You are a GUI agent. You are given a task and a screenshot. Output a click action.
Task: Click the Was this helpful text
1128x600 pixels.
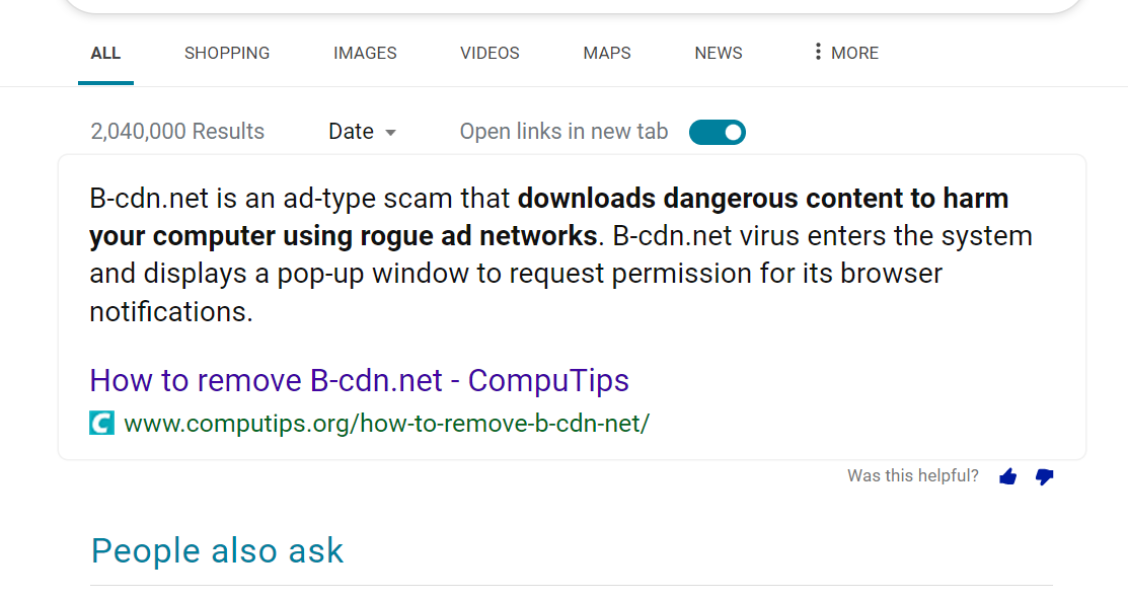912,476
